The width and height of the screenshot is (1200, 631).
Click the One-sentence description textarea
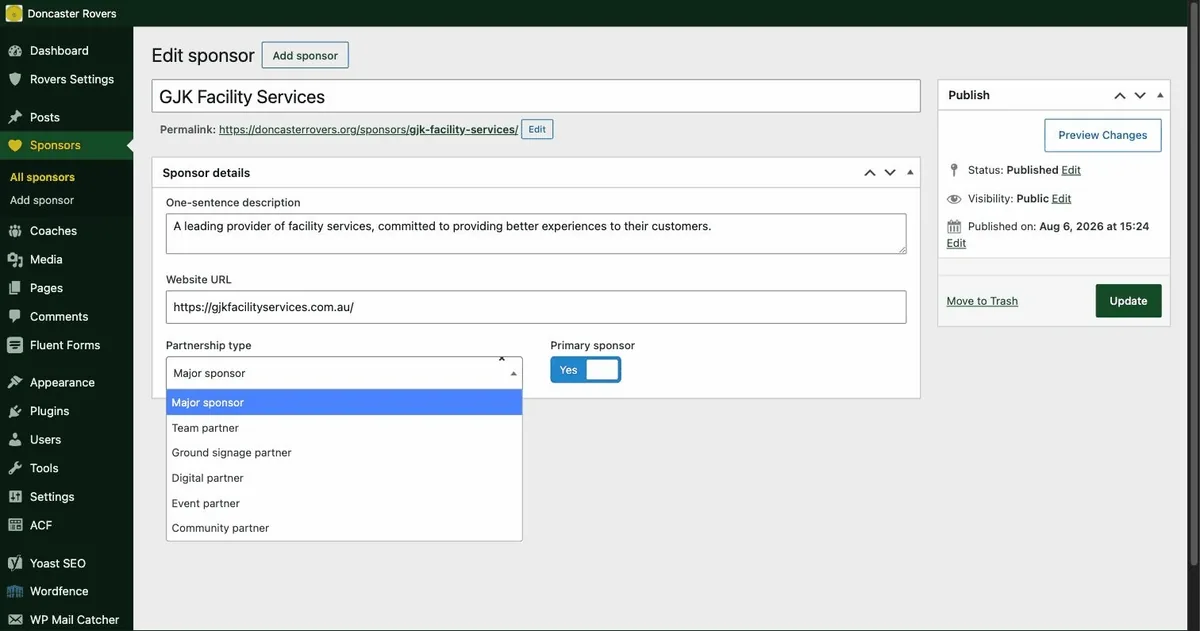tap(536, 233)
